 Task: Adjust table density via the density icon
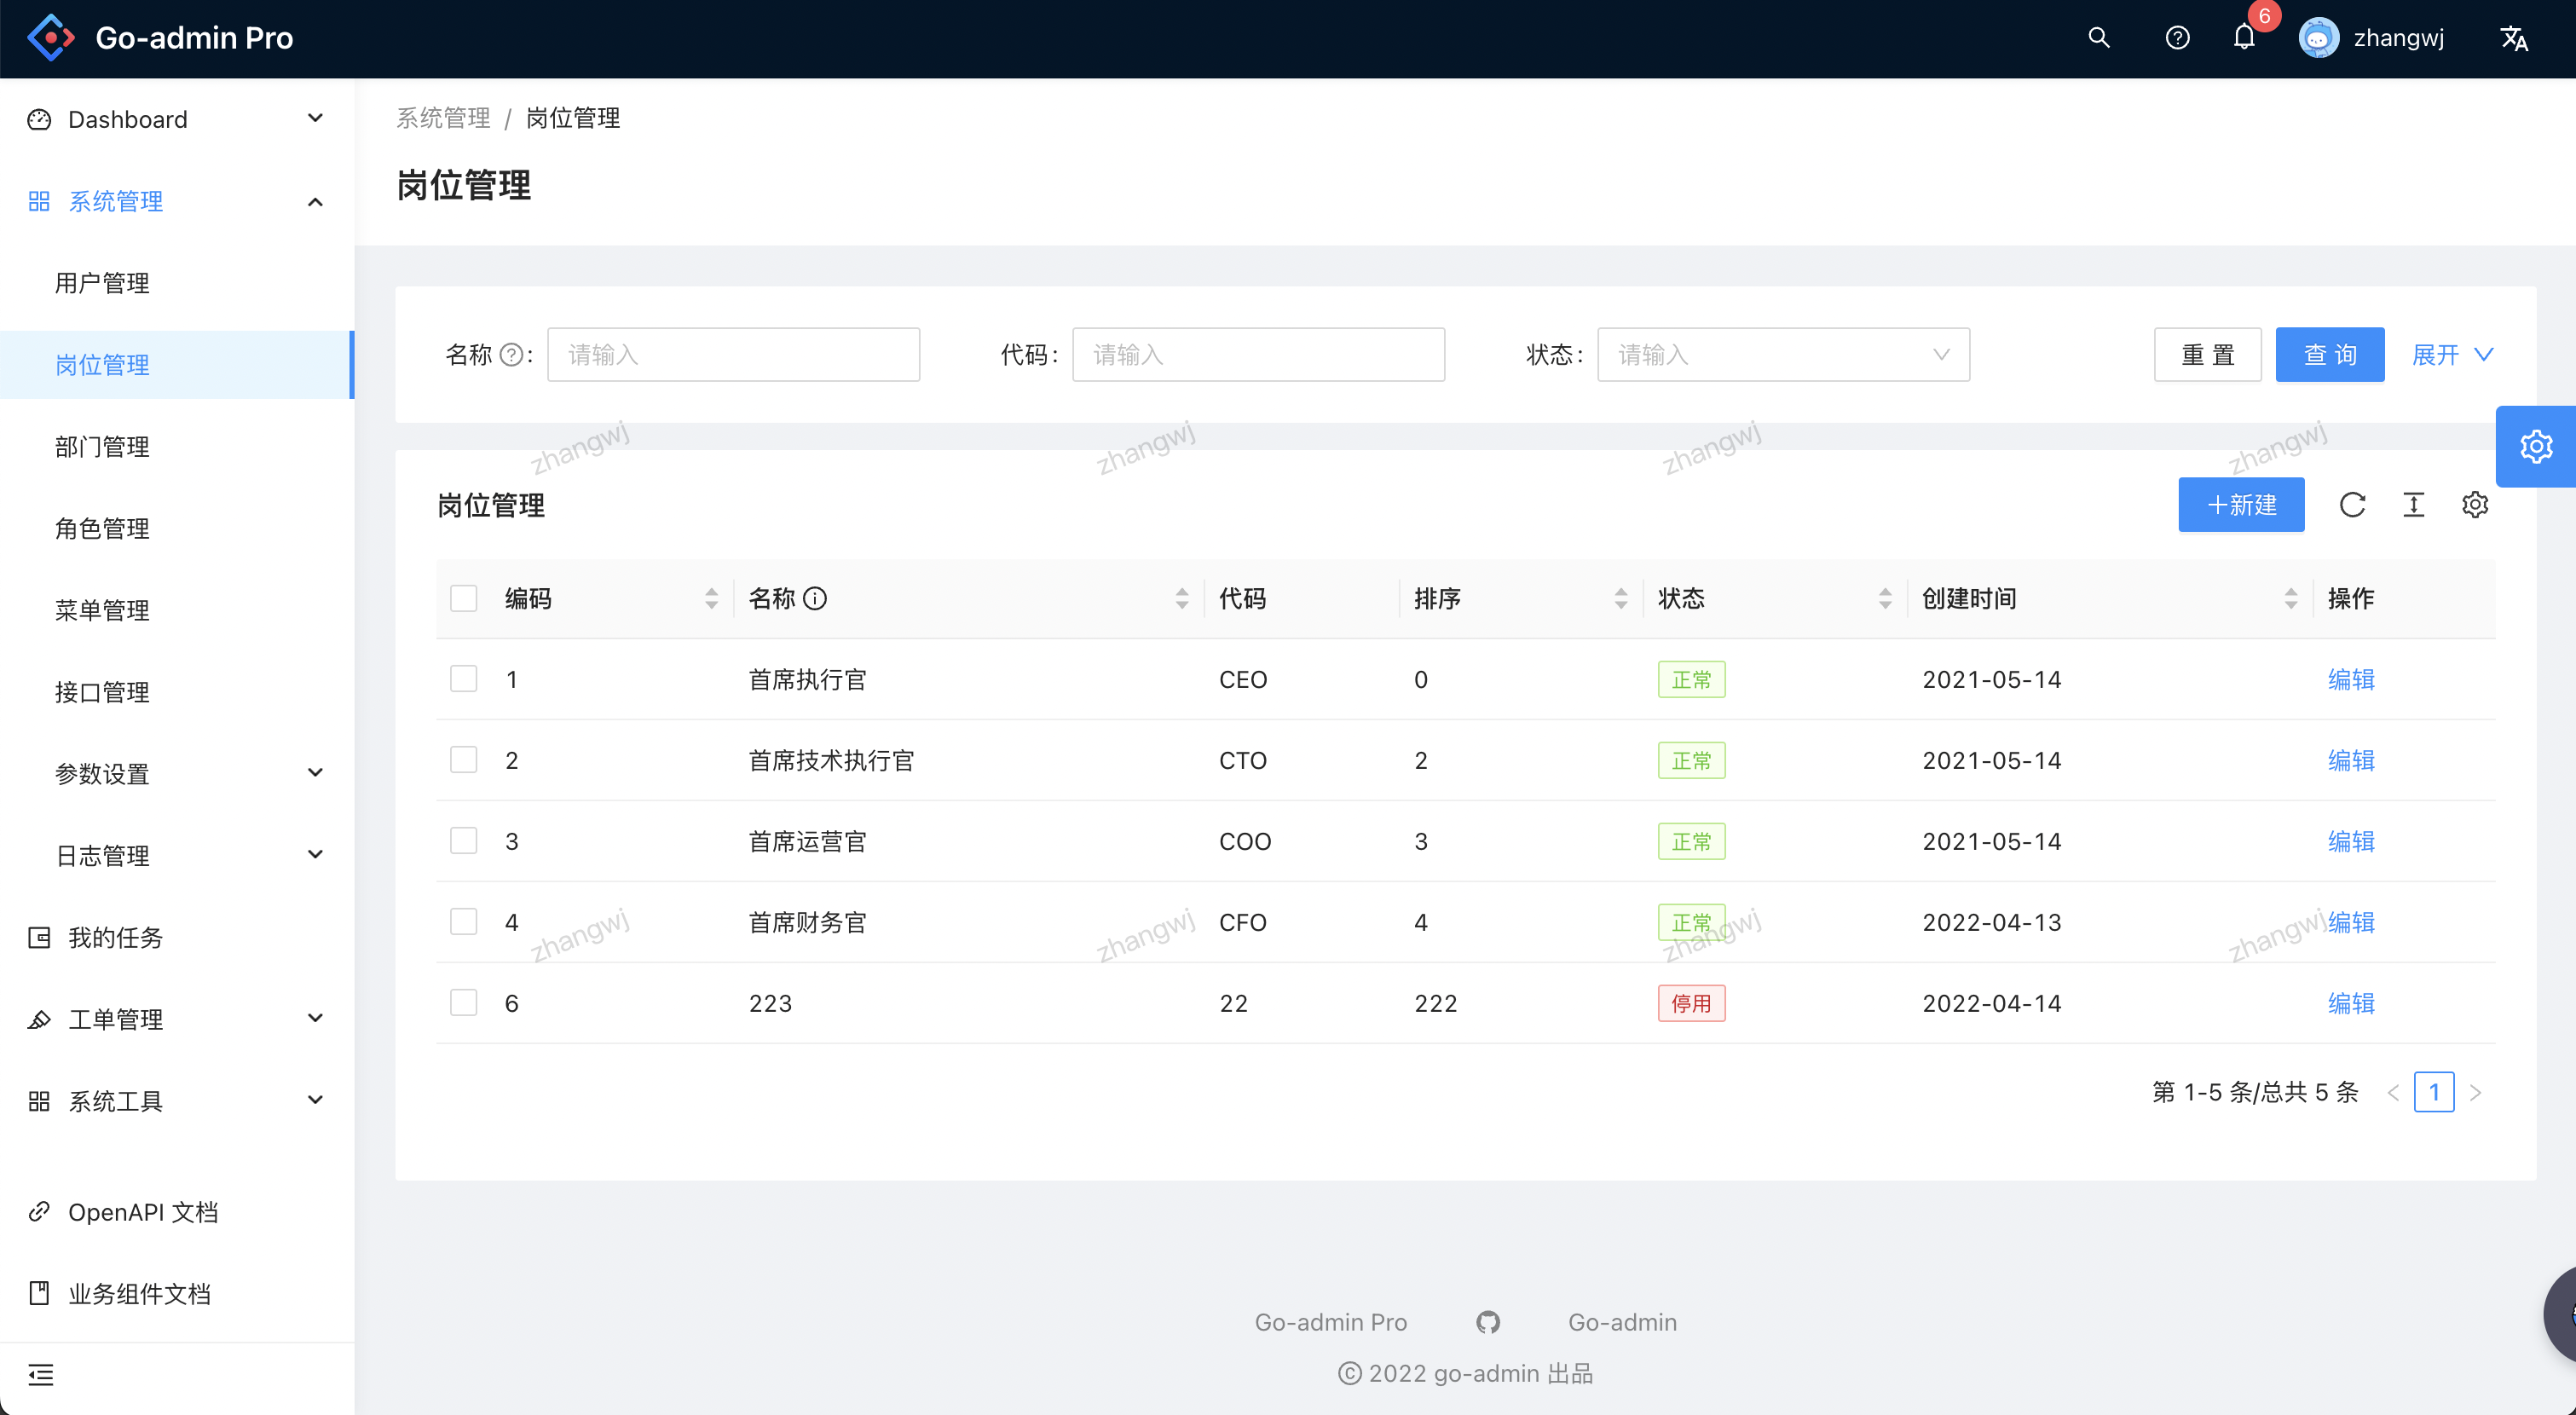pos(2414,505)
